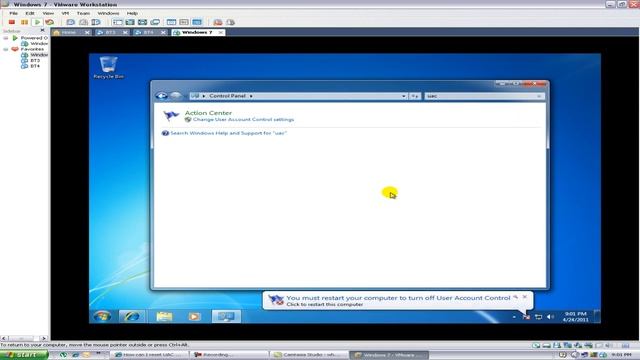Open the Recycle Bin on the Windows 7 desktop

pyautogui.click(x=108, y=67)
